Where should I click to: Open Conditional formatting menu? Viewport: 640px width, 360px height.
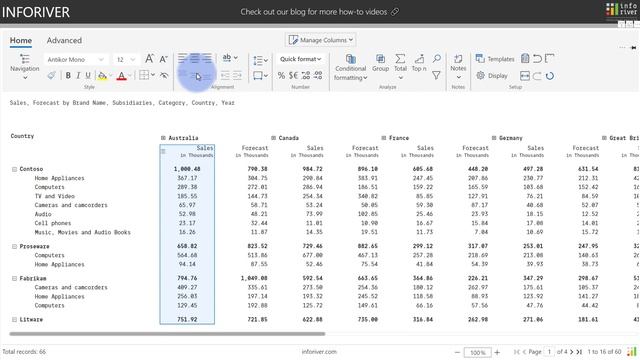point(351,67)
